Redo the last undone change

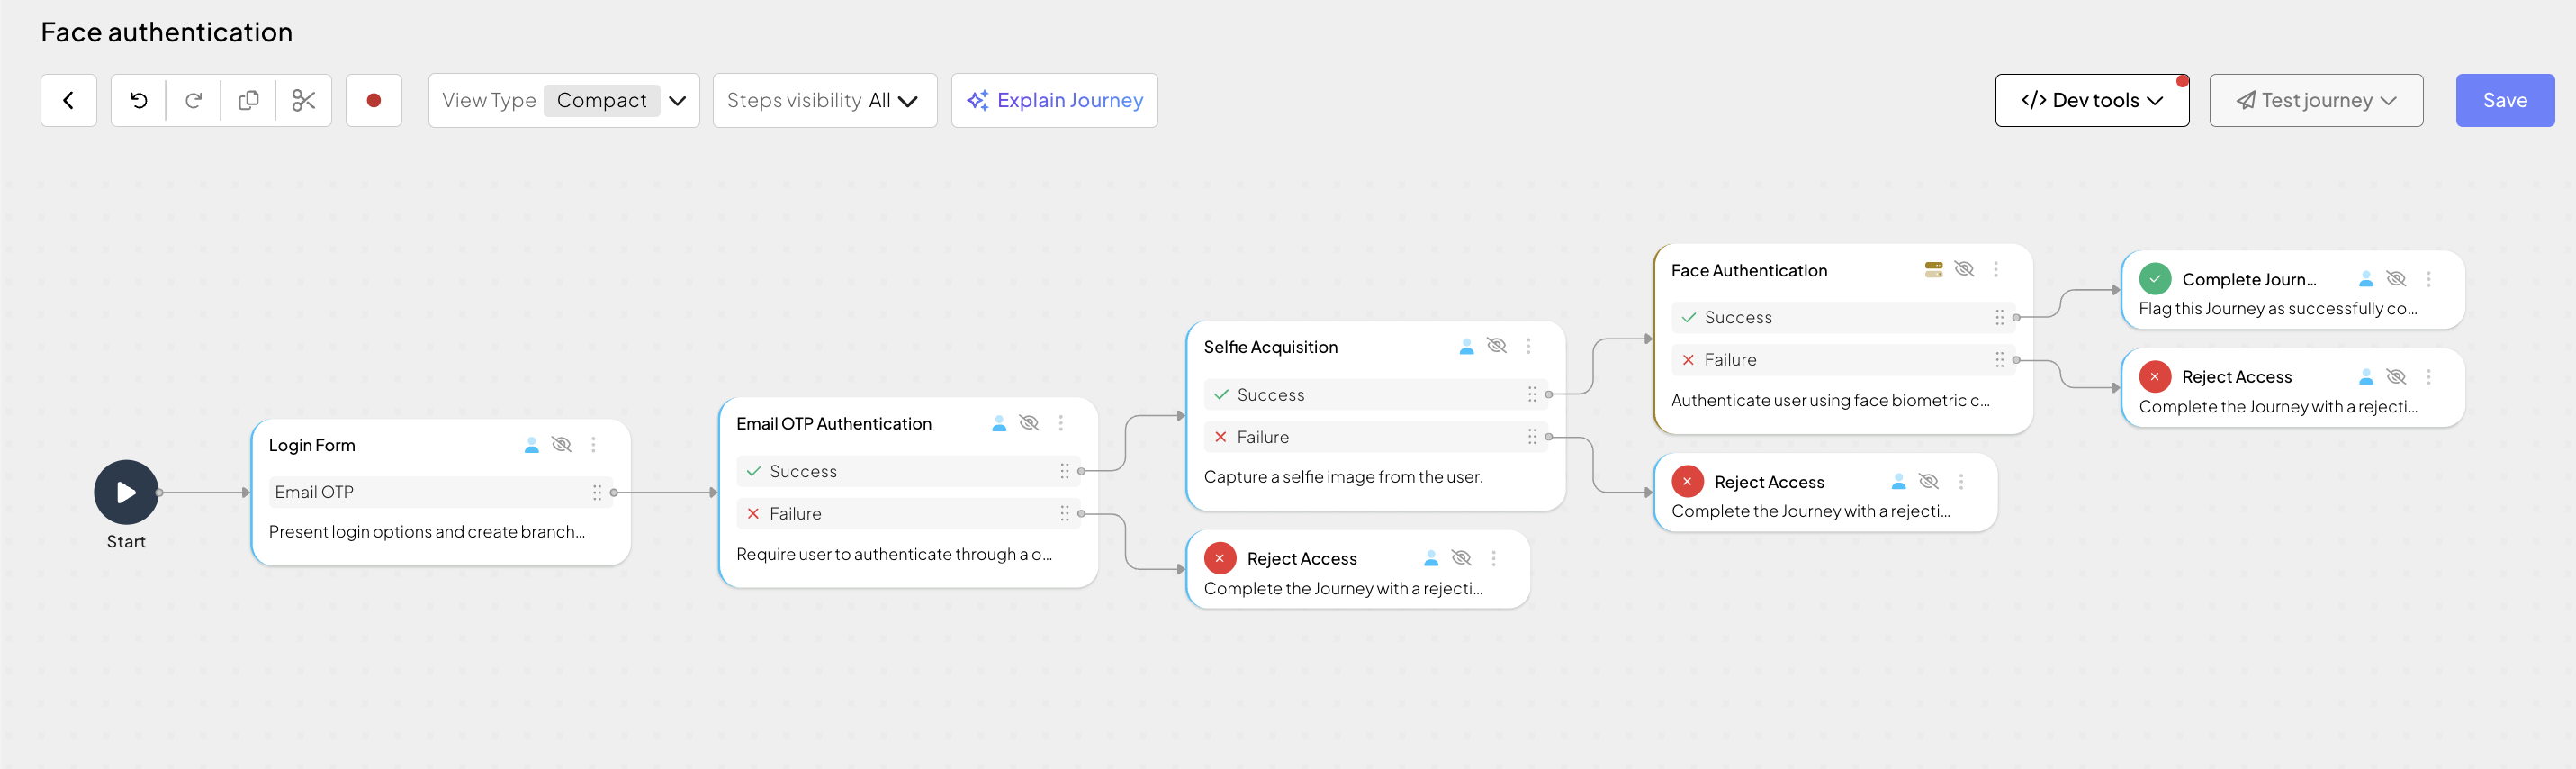[194, 100]
